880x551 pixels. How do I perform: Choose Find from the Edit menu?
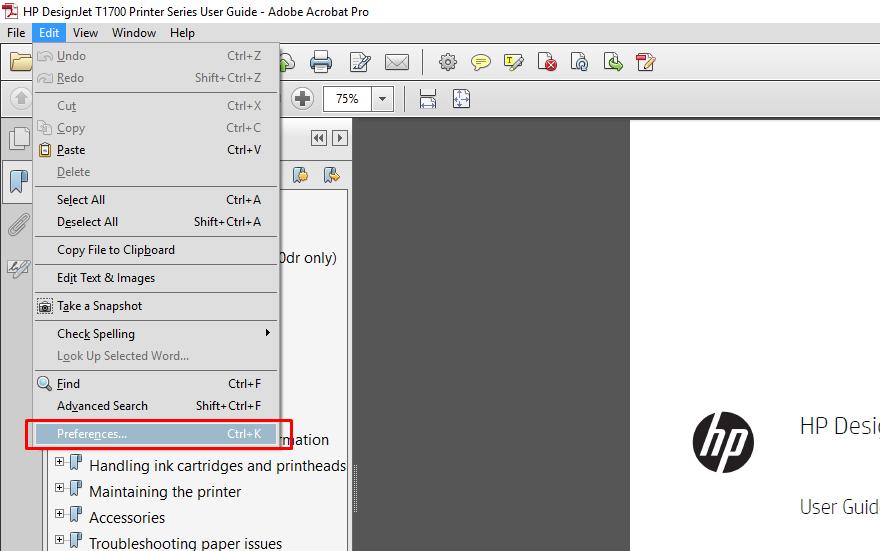pyautogui.click(x=157, y=384)
